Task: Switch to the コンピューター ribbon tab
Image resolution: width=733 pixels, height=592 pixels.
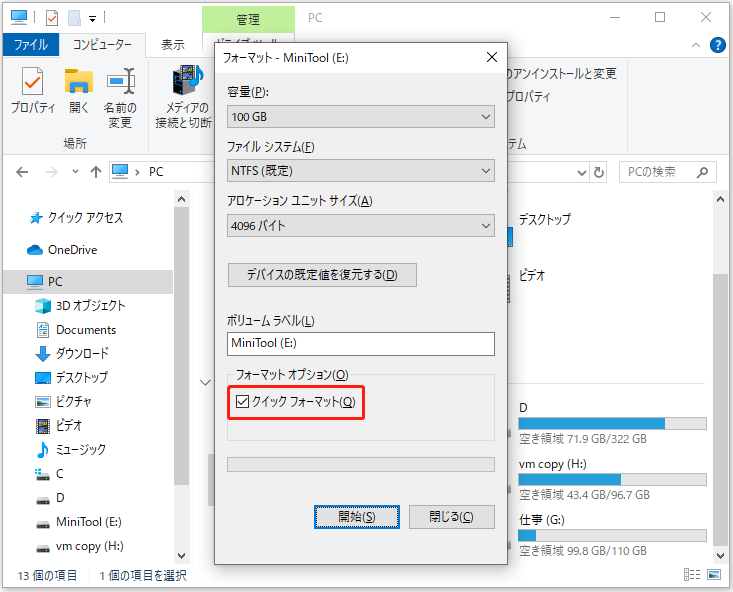Action: point(102,45)
